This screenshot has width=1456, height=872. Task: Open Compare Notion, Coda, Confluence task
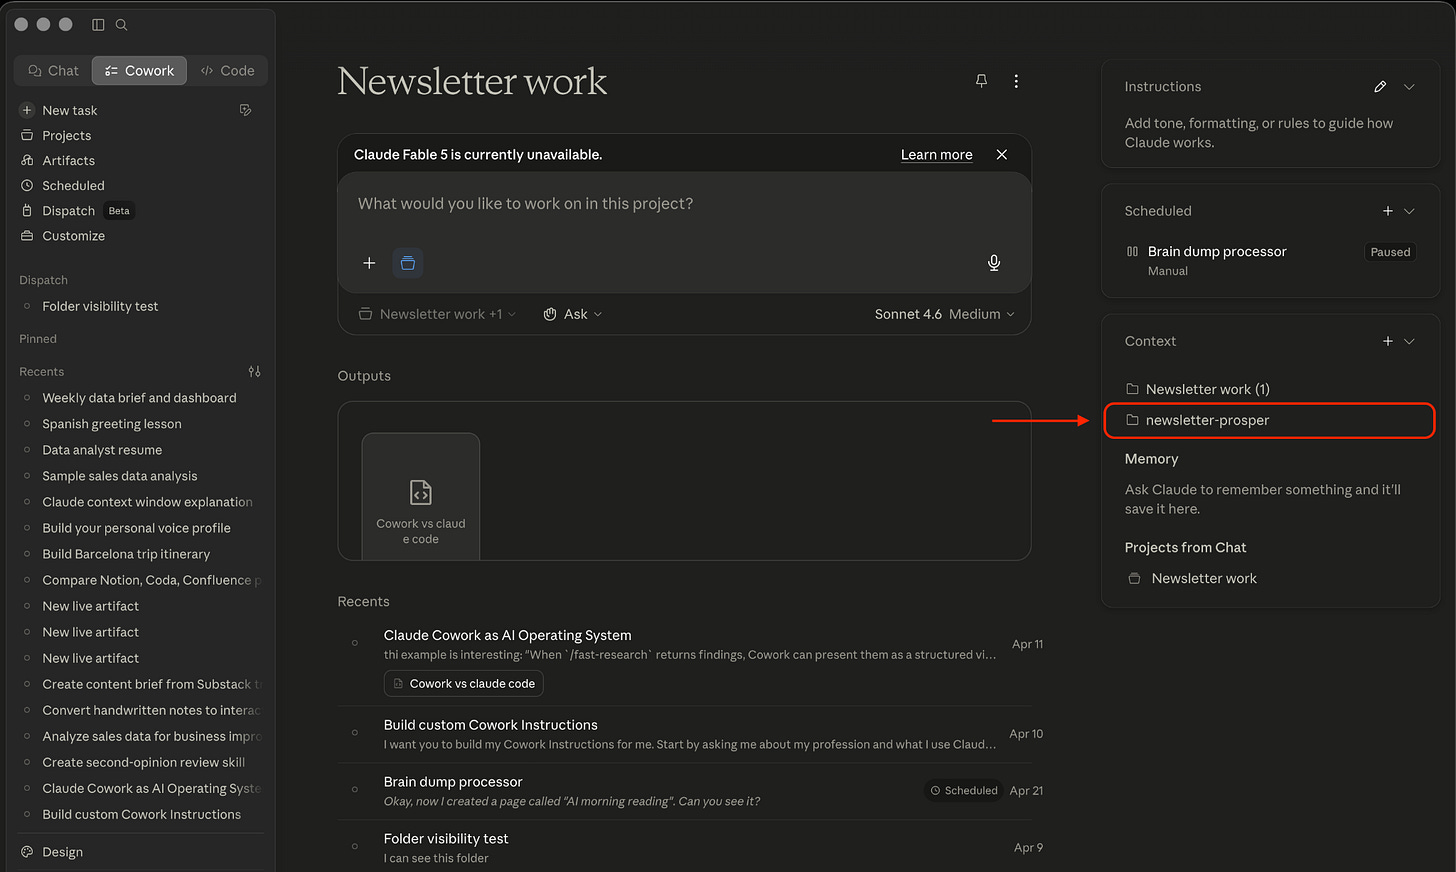click(x=150, y=580)
